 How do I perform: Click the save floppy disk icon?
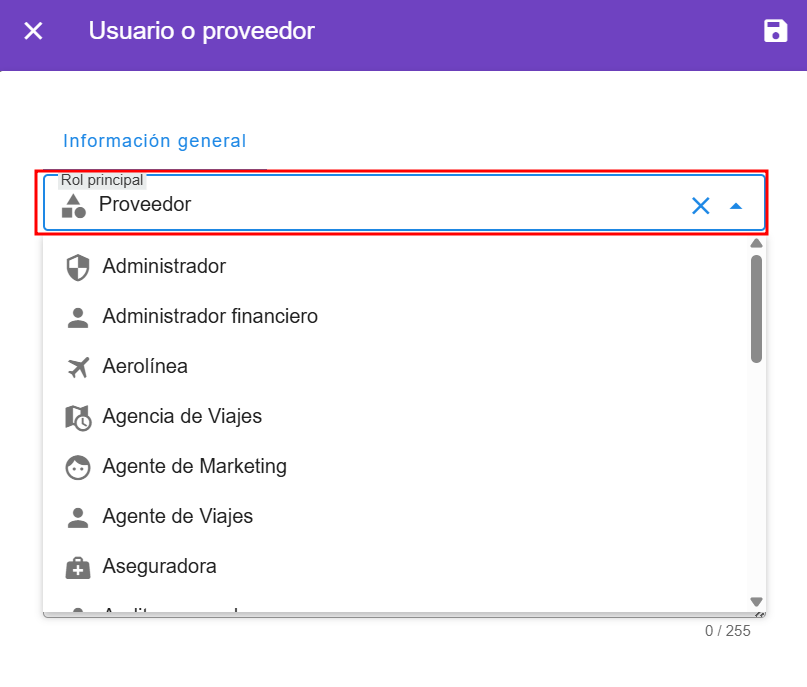pyautogui.click(x=775, y=31)
